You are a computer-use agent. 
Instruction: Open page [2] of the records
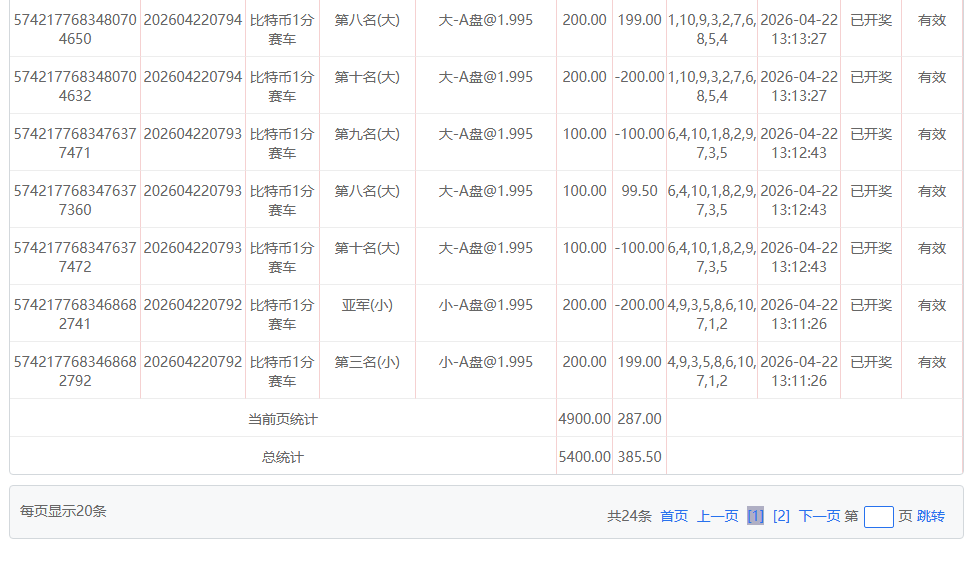point(781,516)
